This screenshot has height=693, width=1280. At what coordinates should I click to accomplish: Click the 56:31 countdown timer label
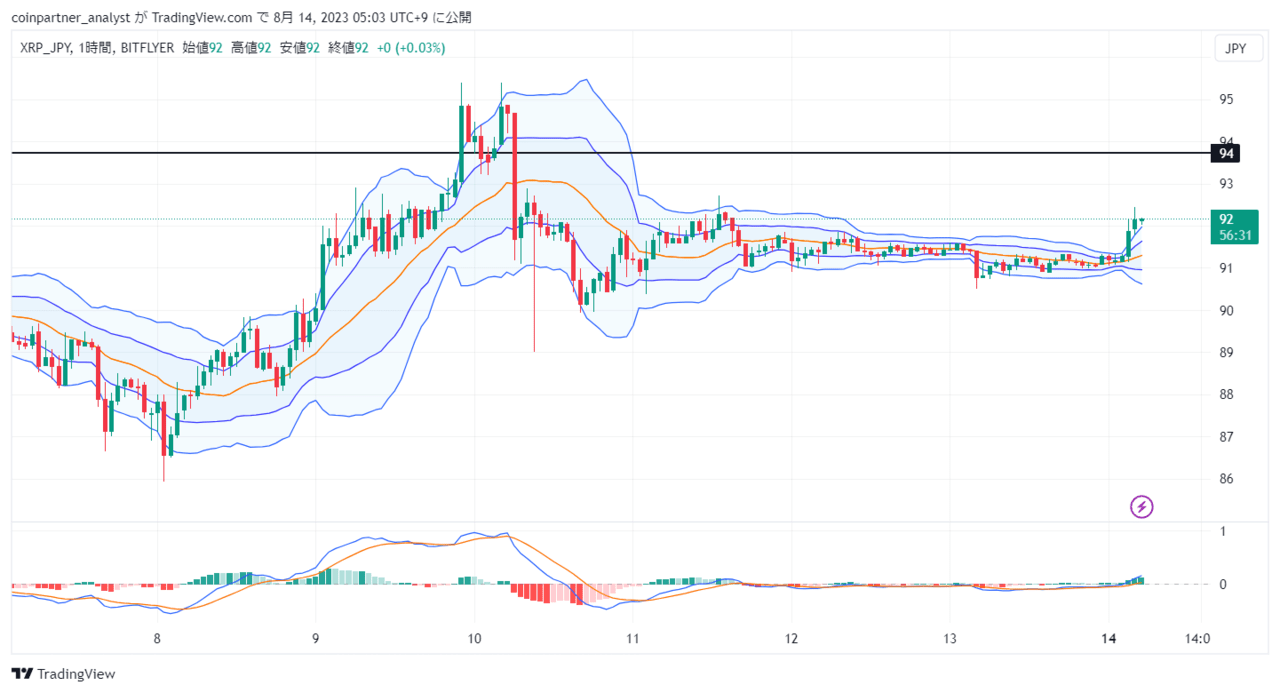point(1234,236)
